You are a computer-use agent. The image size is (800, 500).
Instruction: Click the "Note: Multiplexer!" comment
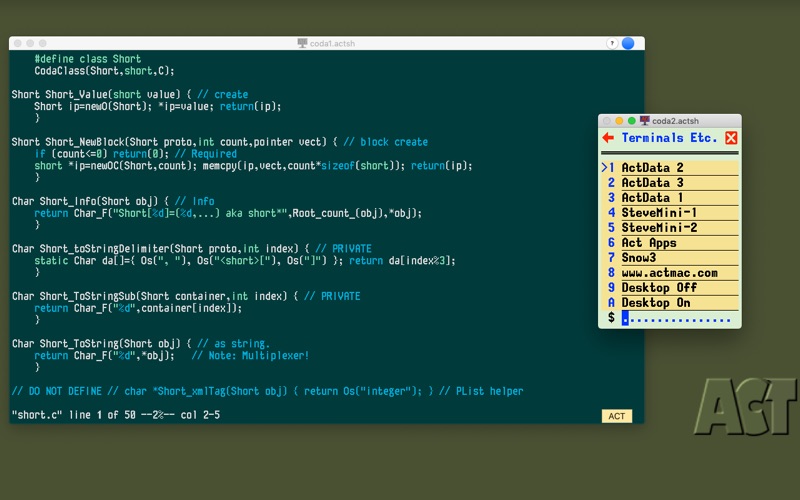250,355
